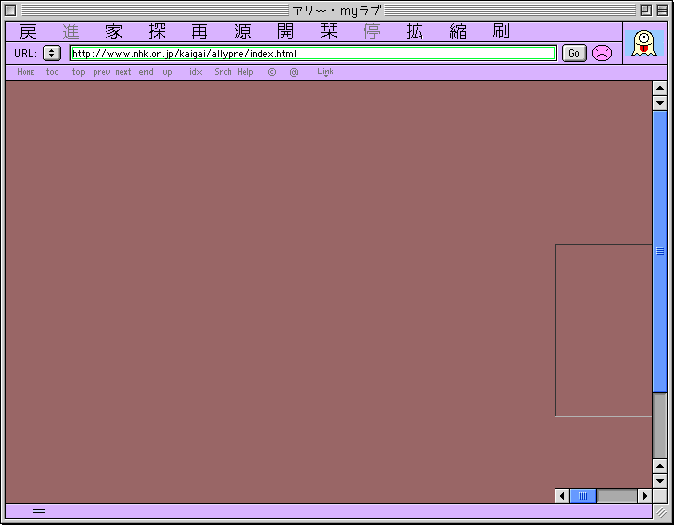
Task: Open the Link dropdown in link bar
Action: (325, 72)
